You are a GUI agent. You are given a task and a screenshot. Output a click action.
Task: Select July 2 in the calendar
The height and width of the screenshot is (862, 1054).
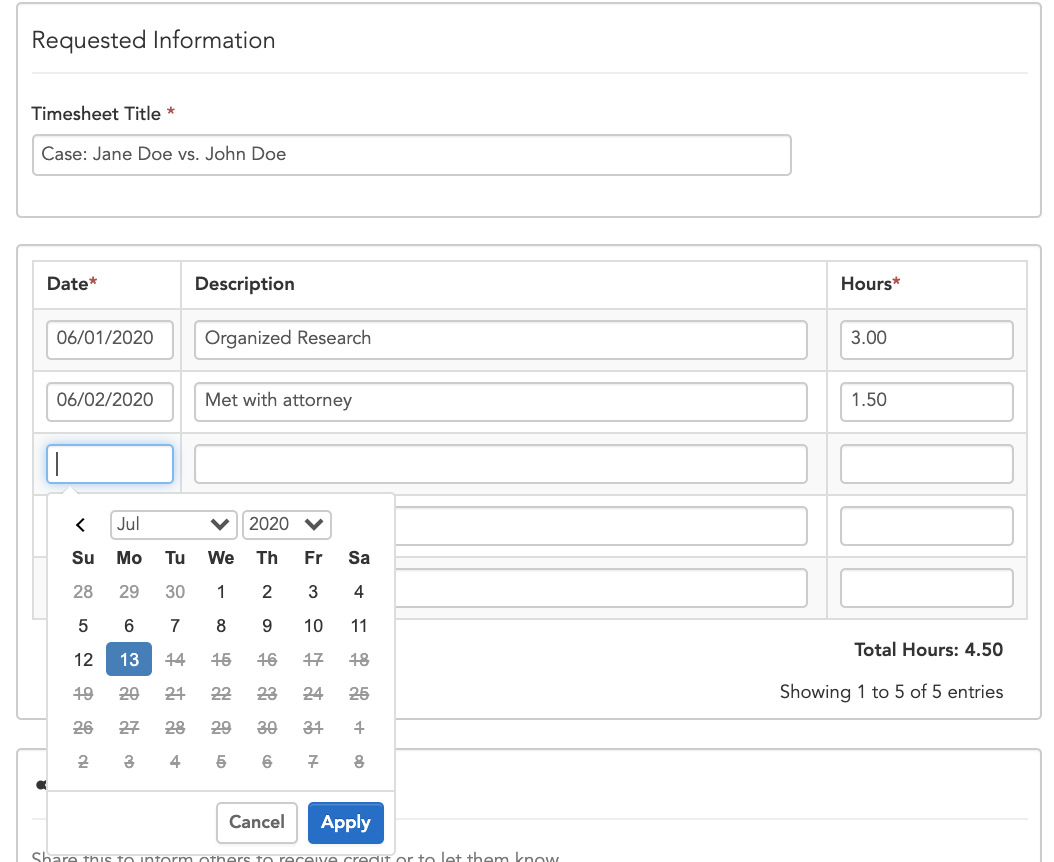[267, 592]
